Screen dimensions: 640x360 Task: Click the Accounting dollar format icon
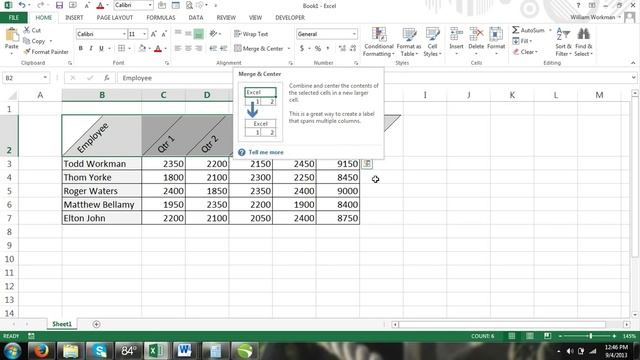[x=302, y=49]
